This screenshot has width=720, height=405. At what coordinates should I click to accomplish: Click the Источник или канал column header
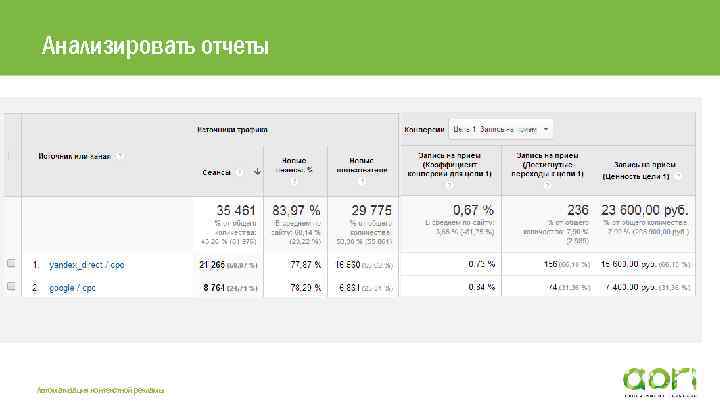coord(74,156)
